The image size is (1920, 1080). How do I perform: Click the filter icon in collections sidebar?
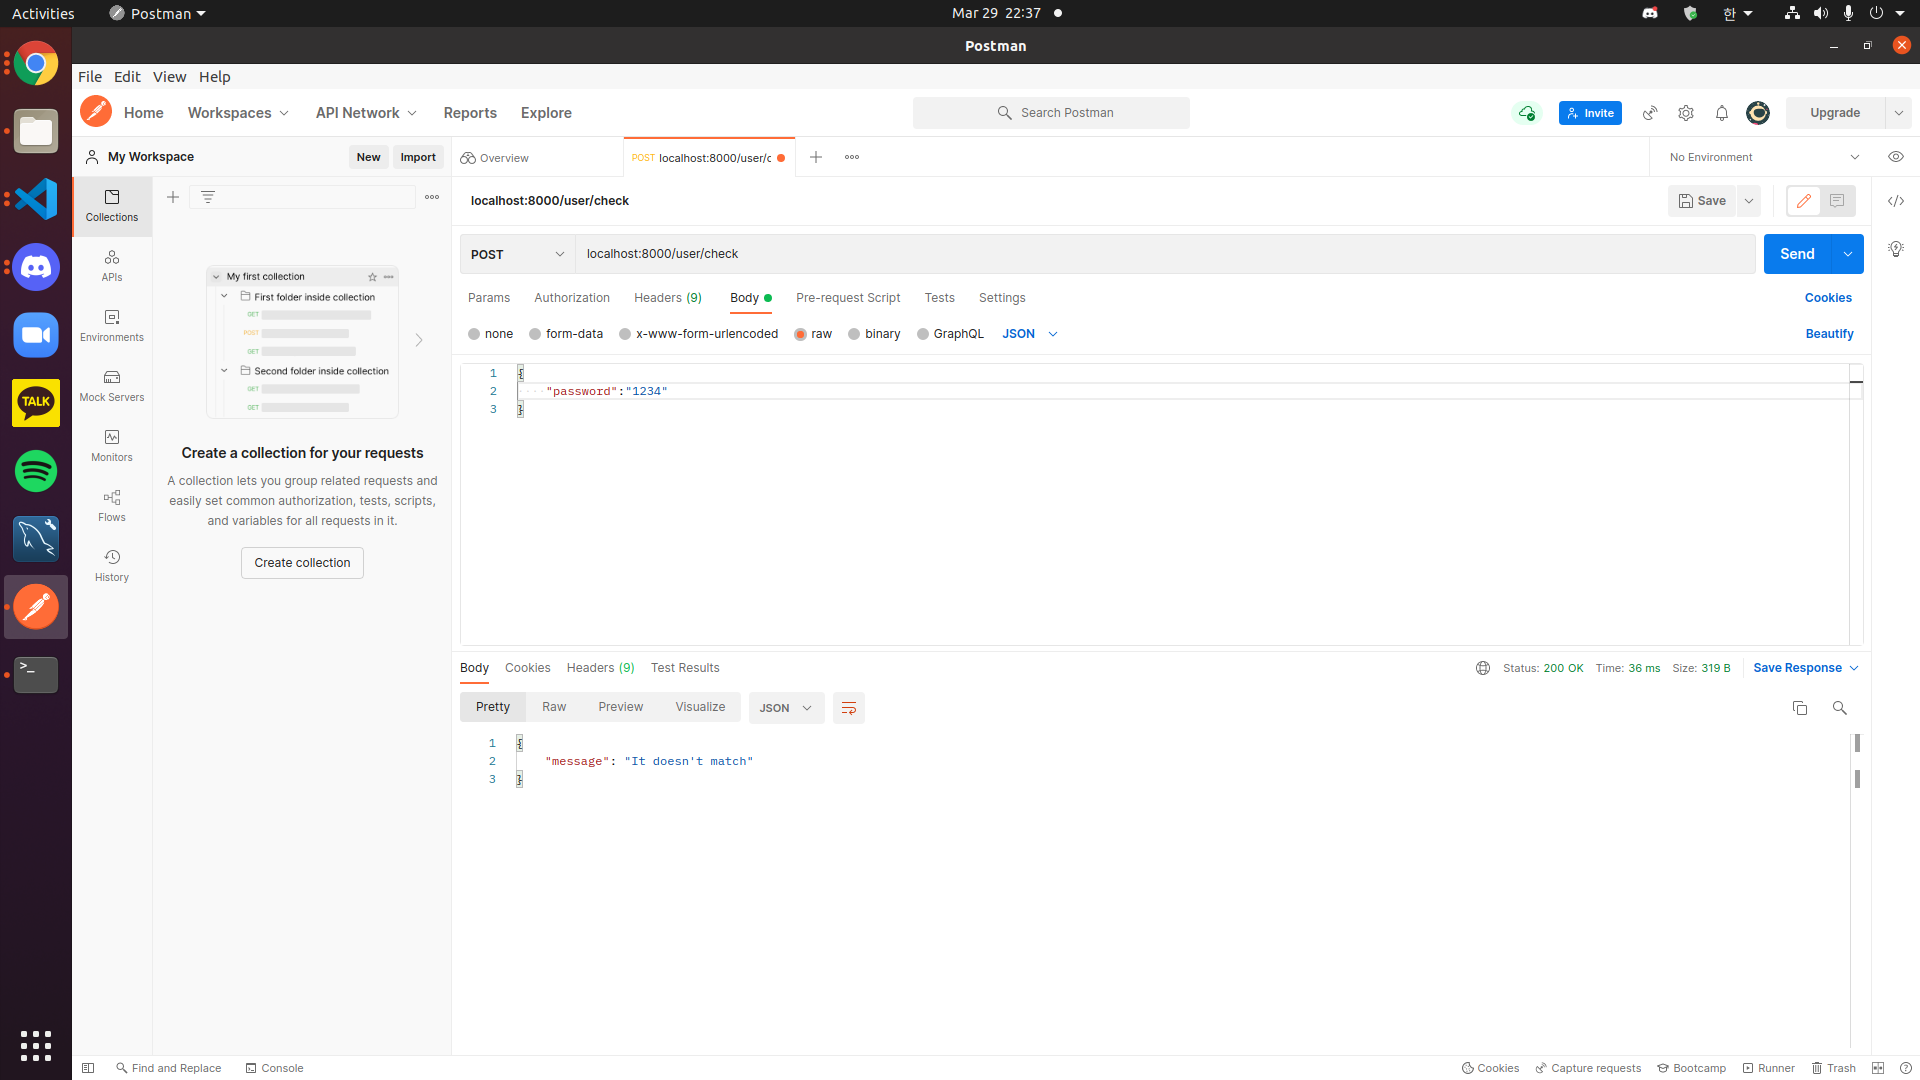click(x=208, y=197)
